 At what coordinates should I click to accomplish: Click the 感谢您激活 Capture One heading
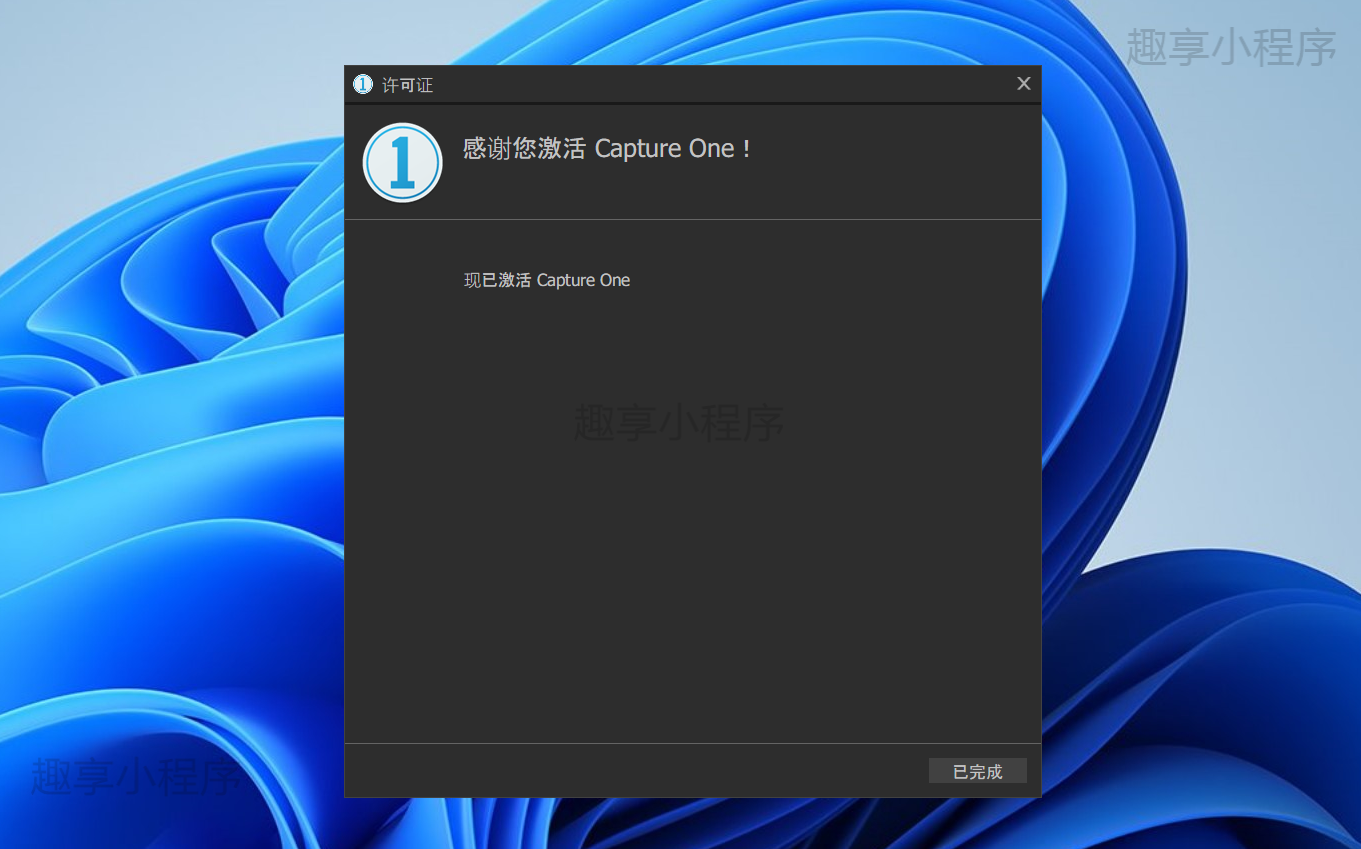click(x=607, y=149)
